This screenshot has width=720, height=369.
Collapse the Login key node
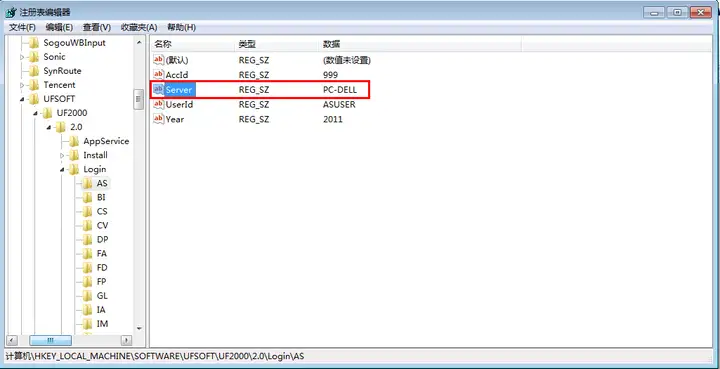click(x=62, y=170)
